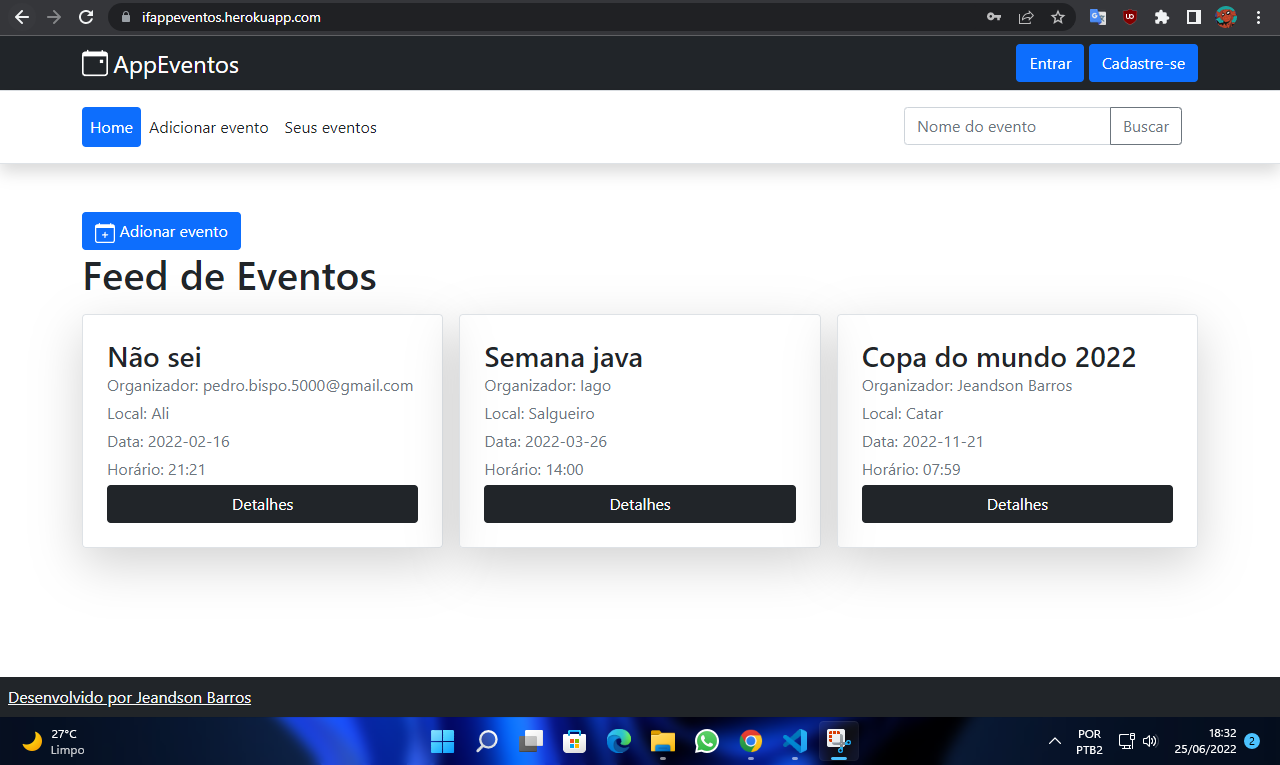This screenshot has height=765, width=1280.
Task: Open the Desenvolvido por Jeandson Barros link
Action: [129, 697]
